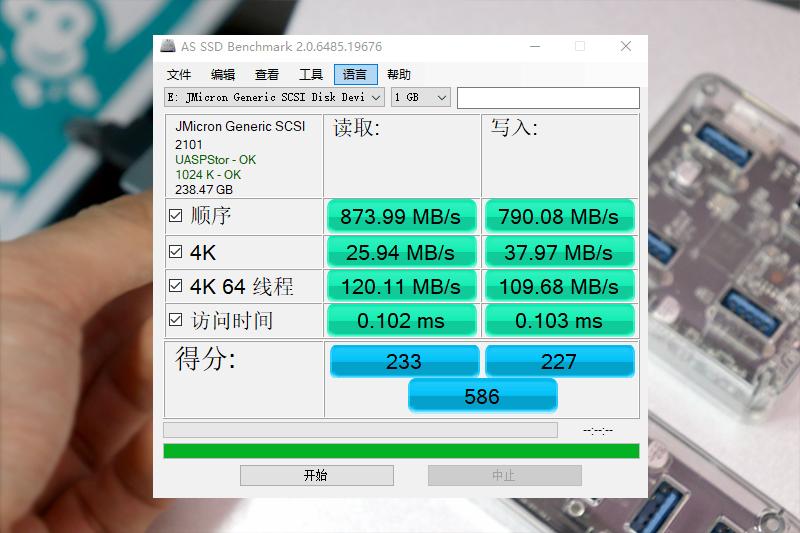Click the 2101 firmware version text
This screenshot has width=800, height=533.
(x=188, y=145)
